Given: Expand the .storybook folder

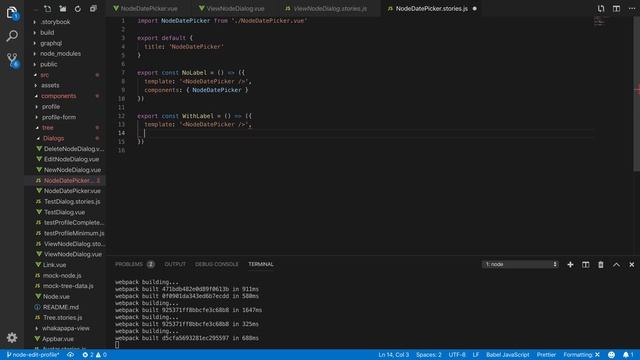Looking at the screenshot, I should click(55, 22).
